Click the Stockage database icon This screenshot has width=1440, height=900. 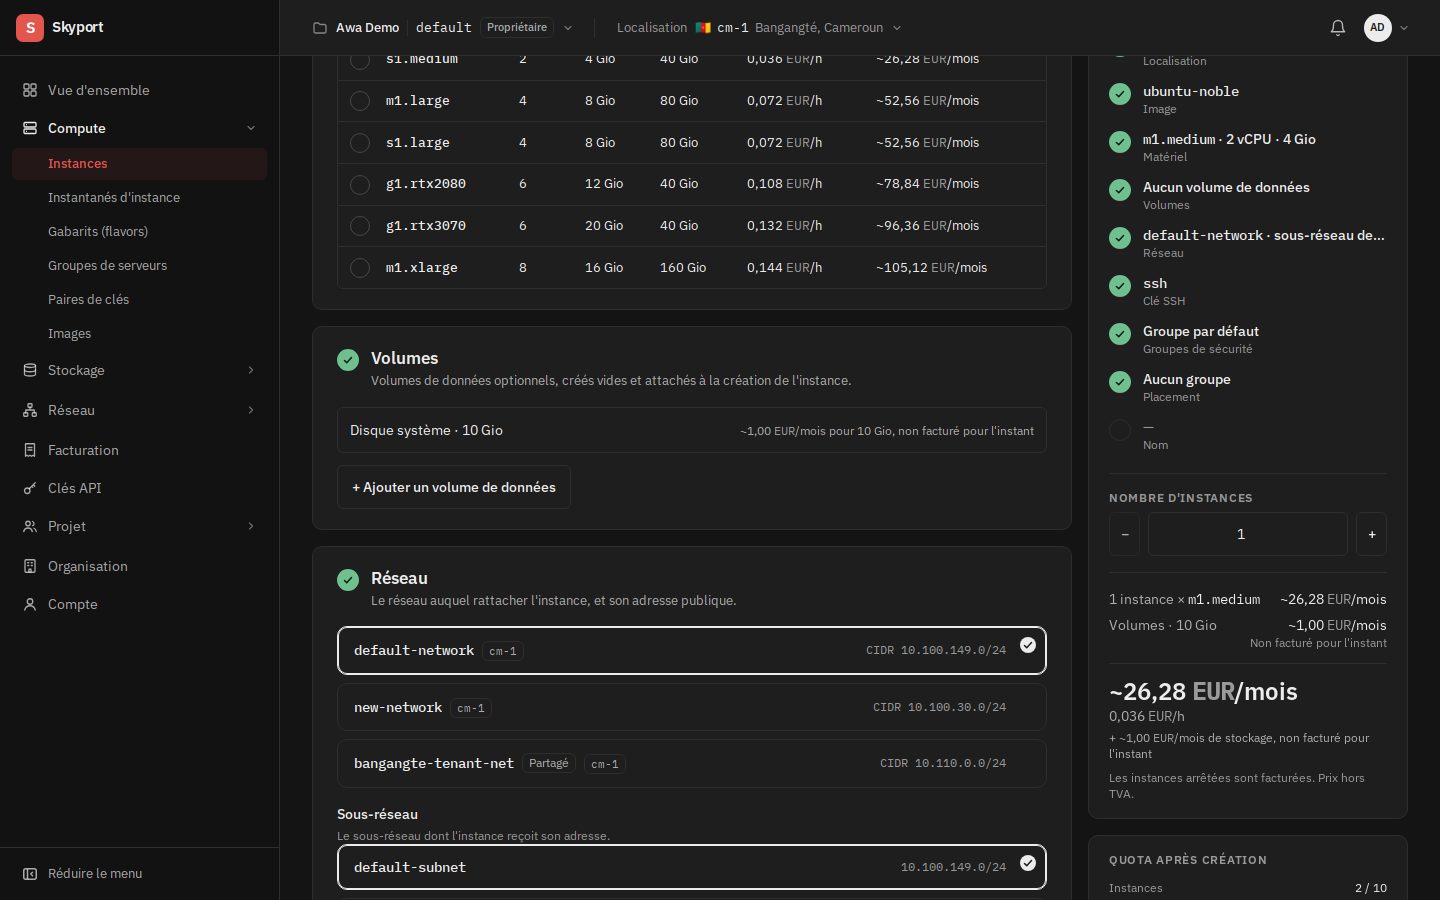pos(30,370)
